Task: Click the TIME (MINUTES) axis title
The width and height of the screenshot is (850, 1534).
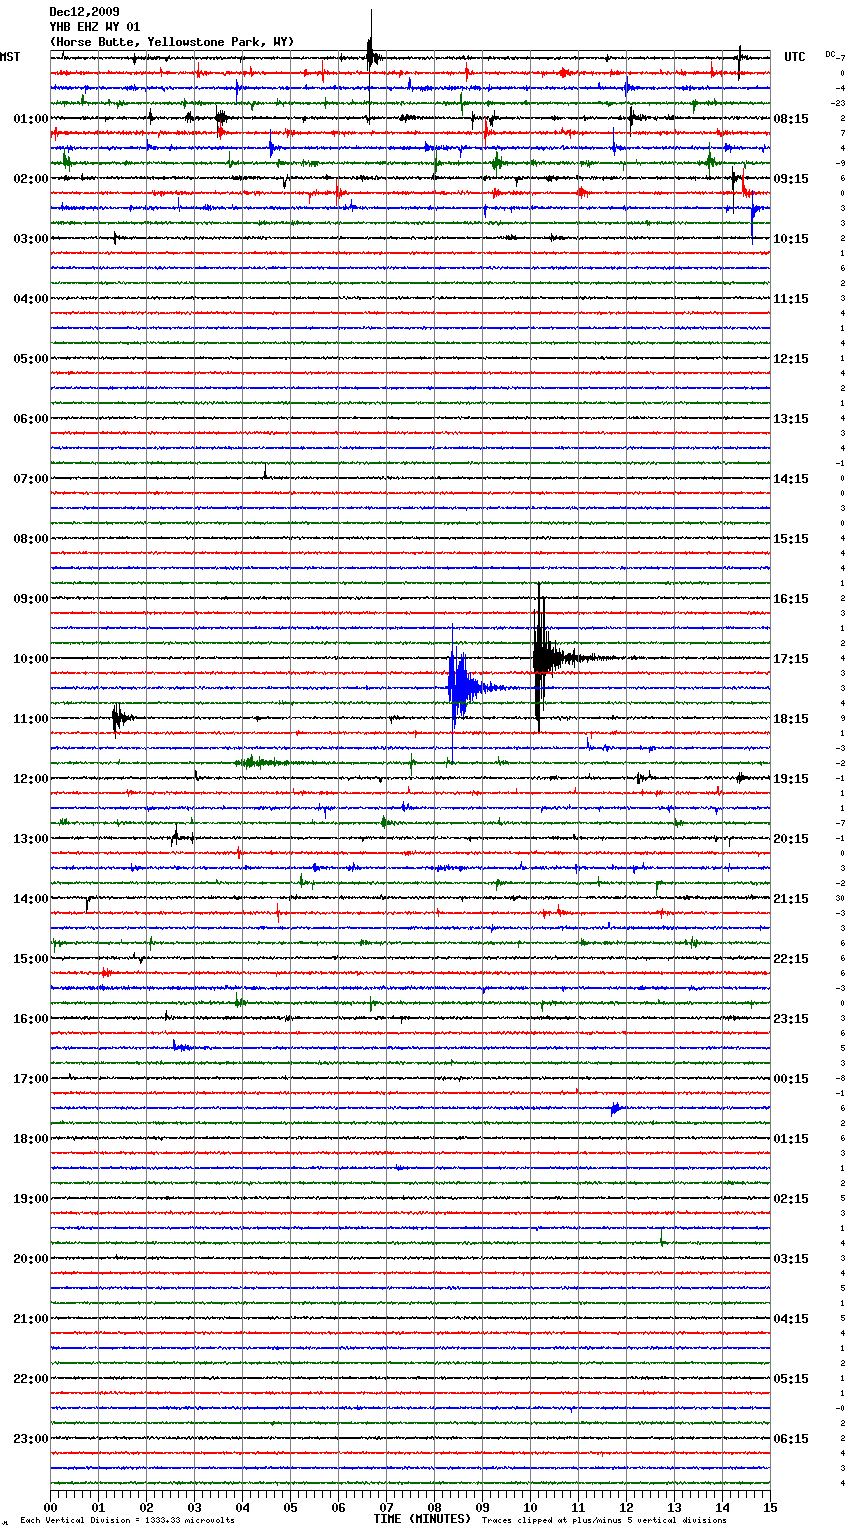Action: (422, 1519)
